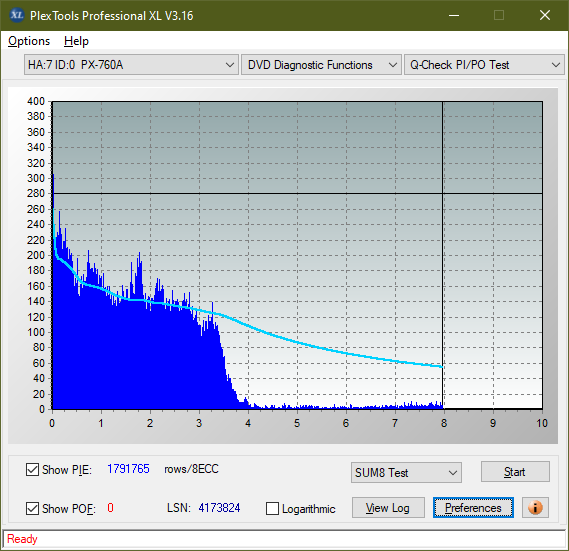Close the PlexTools window

tap(545, 15)
